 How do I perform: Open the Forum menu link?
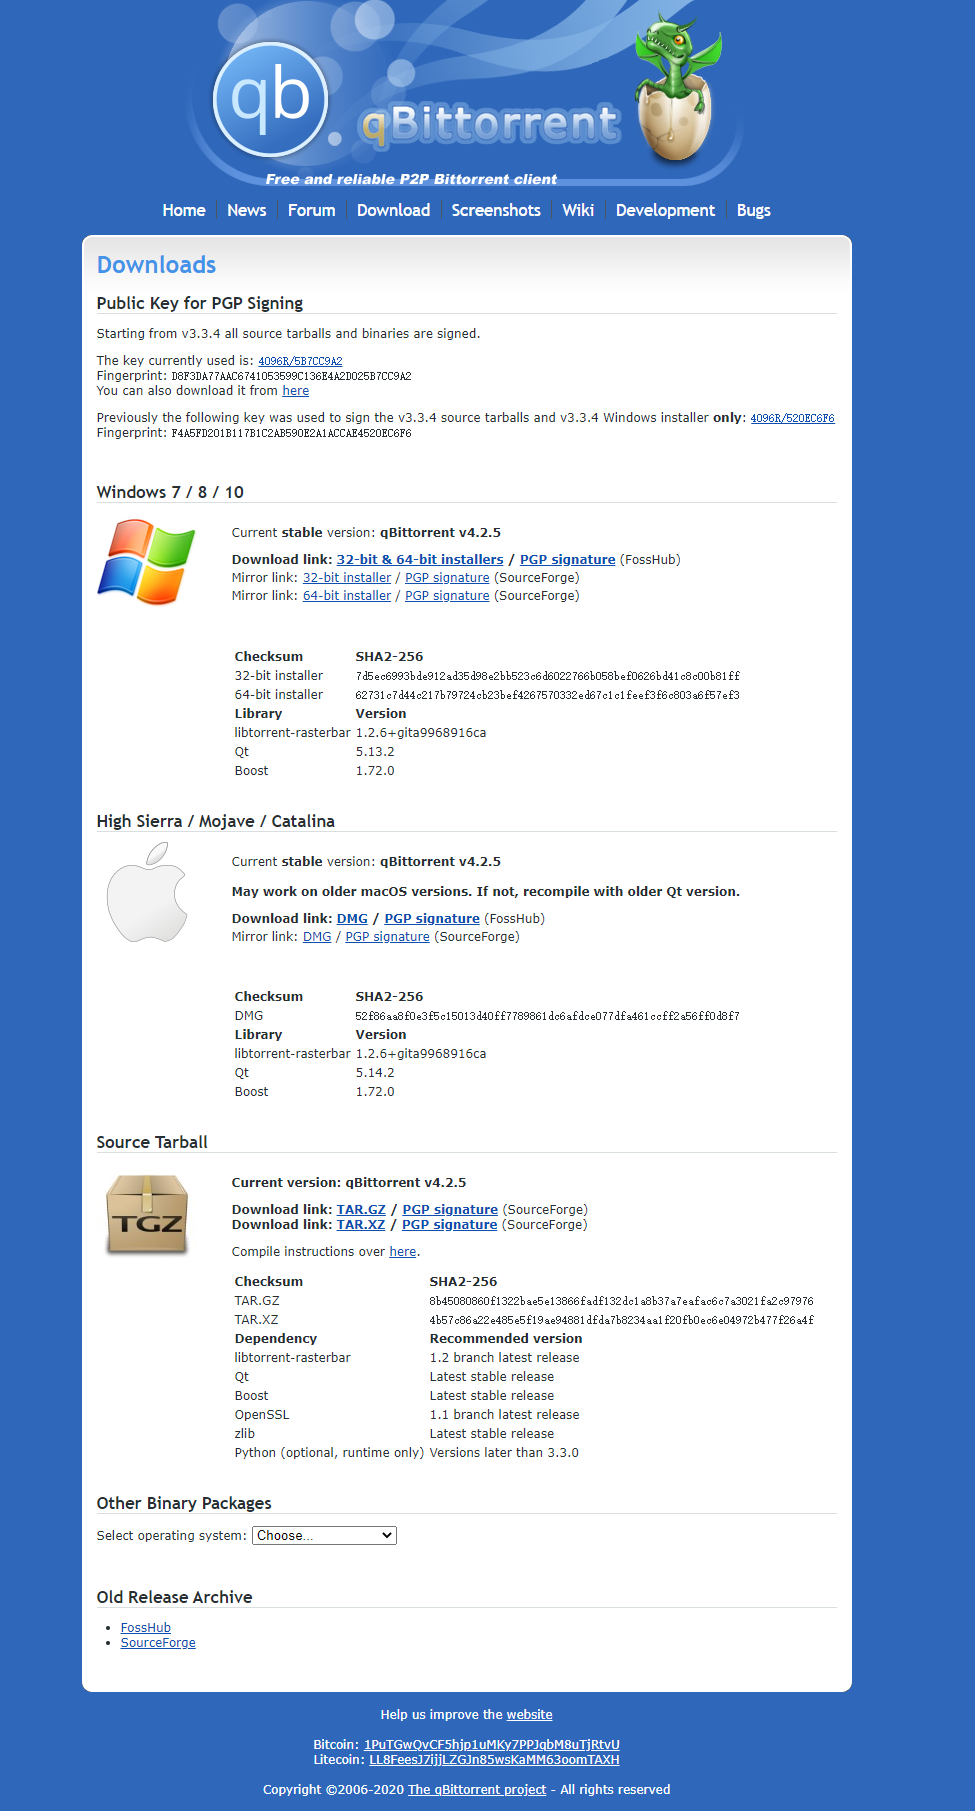click(312, 210)
